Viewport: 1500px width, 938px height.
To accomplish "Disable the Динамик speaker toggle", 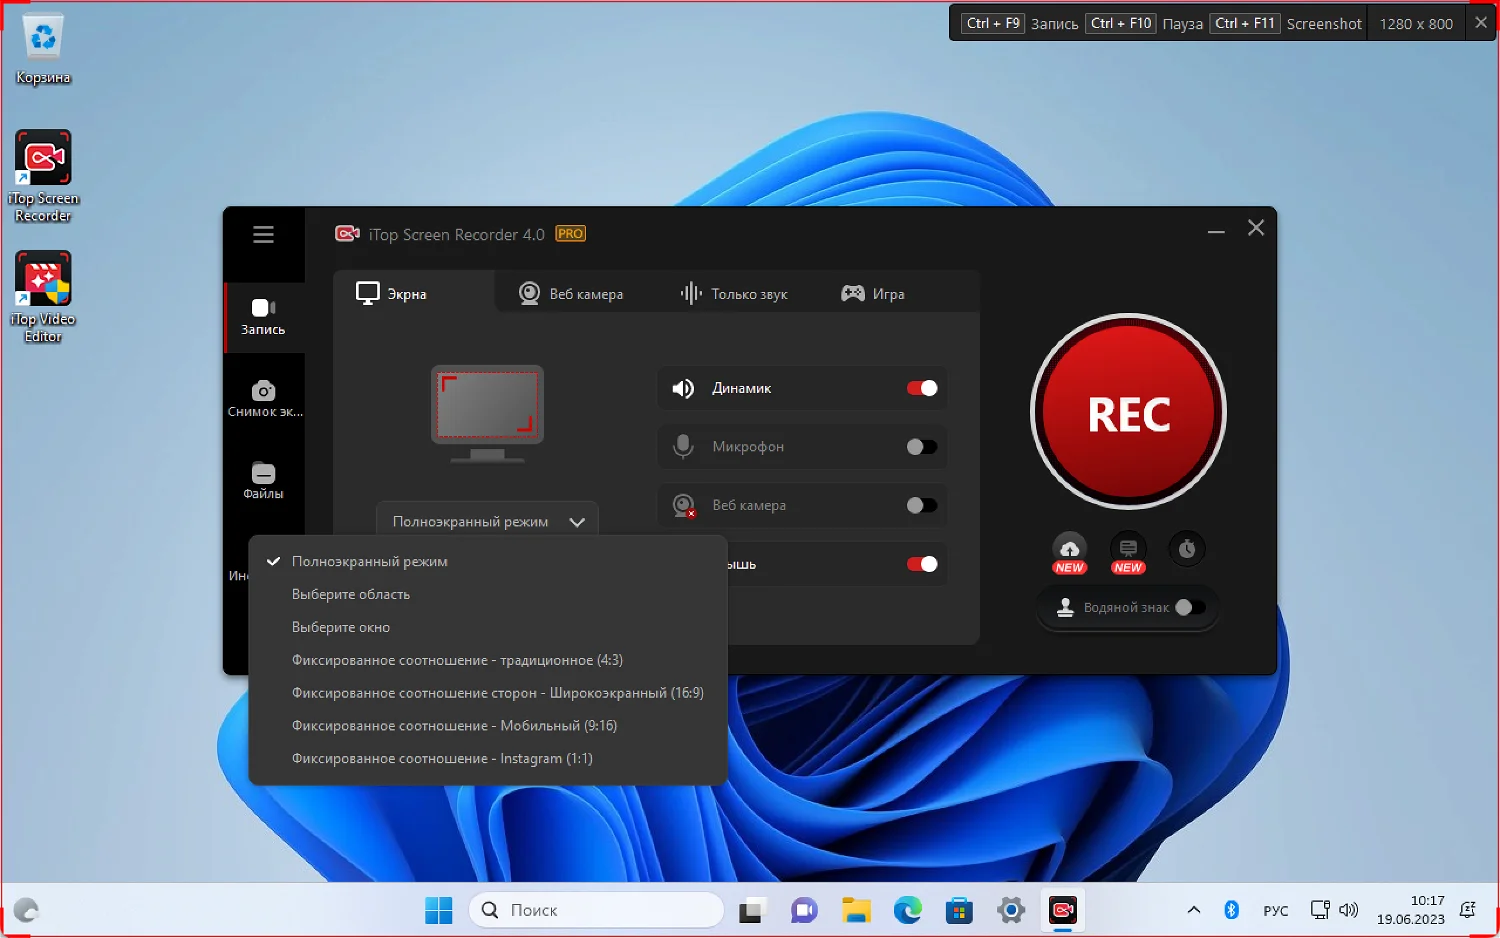I will point(920,388).
